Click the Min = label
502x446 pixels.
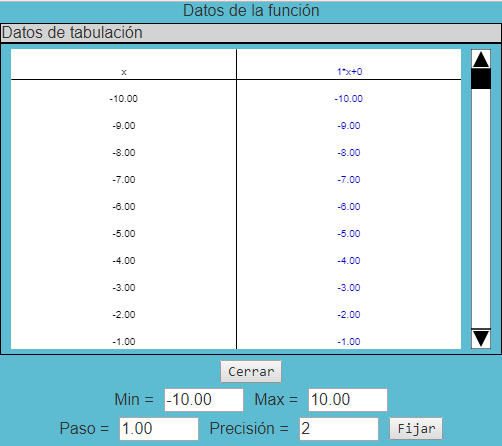134,399
